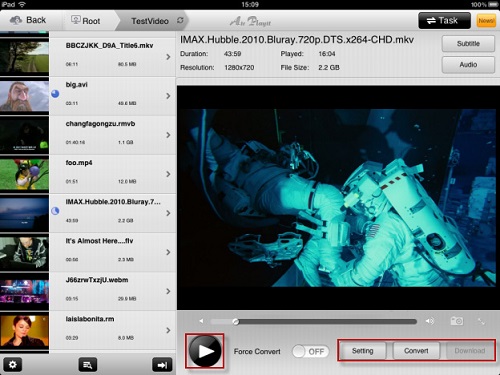Click the IMAX.Hubble title in detail pane
This screenshot has height=375, width=500.
[297, 40]
